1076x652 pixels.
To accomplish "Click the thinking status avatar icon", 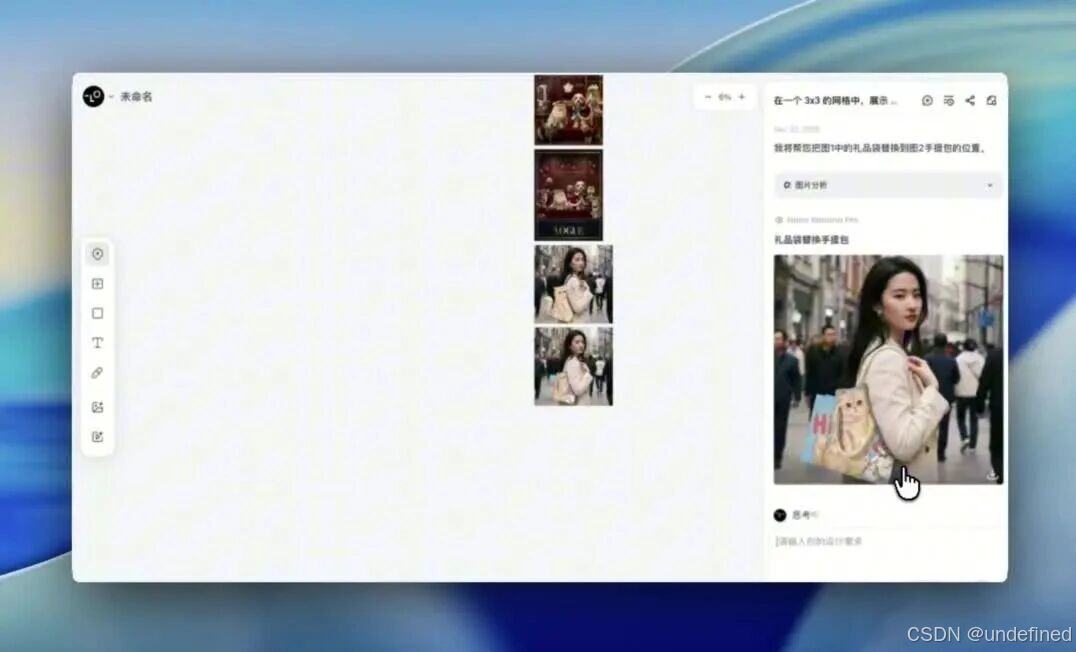I will 780,515.
